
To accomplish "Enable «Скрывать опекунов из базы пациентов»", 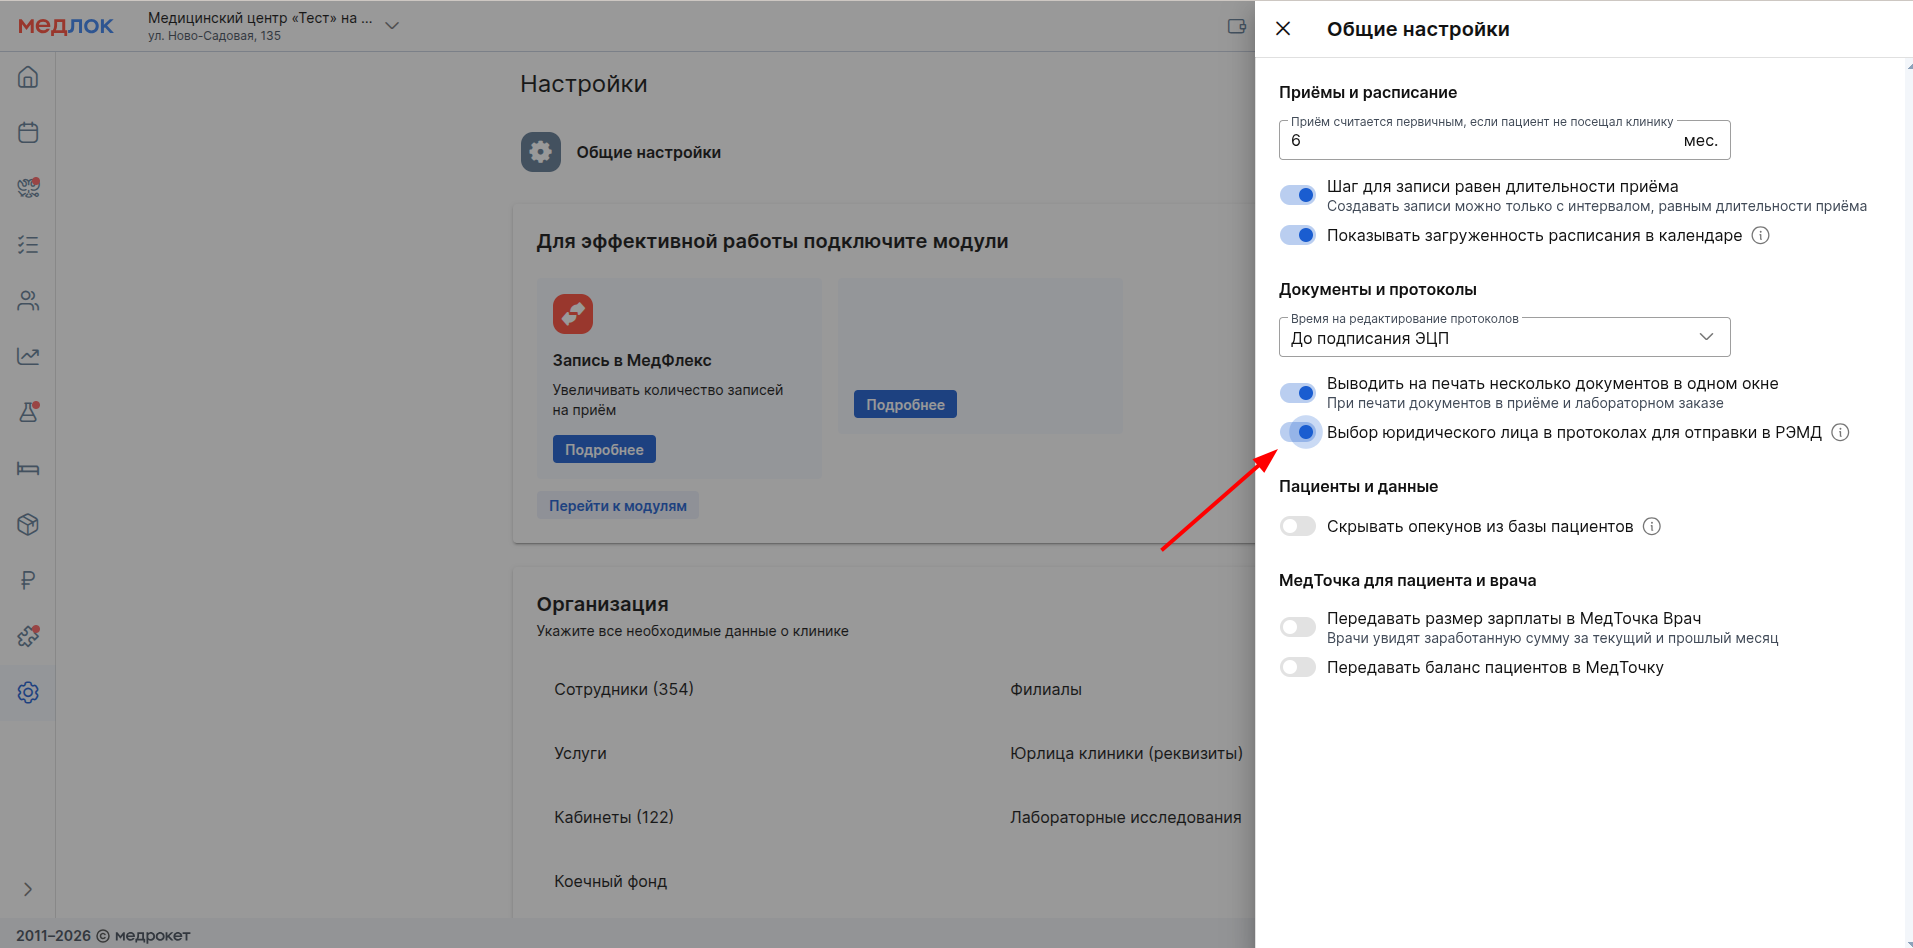I will coord(1298,526).
